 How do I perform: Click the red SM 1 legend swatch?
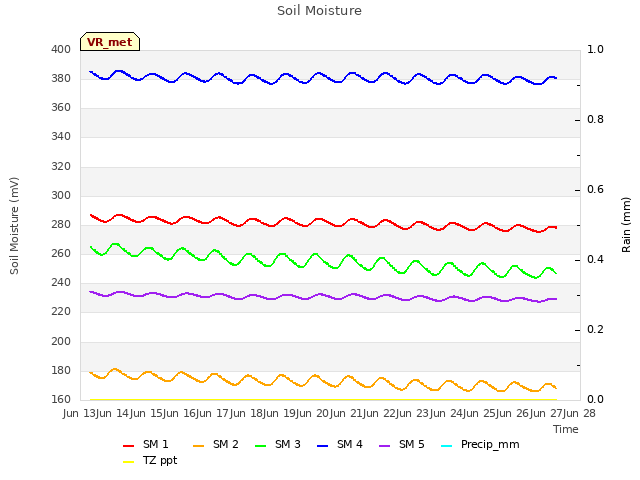coord(129,446)
